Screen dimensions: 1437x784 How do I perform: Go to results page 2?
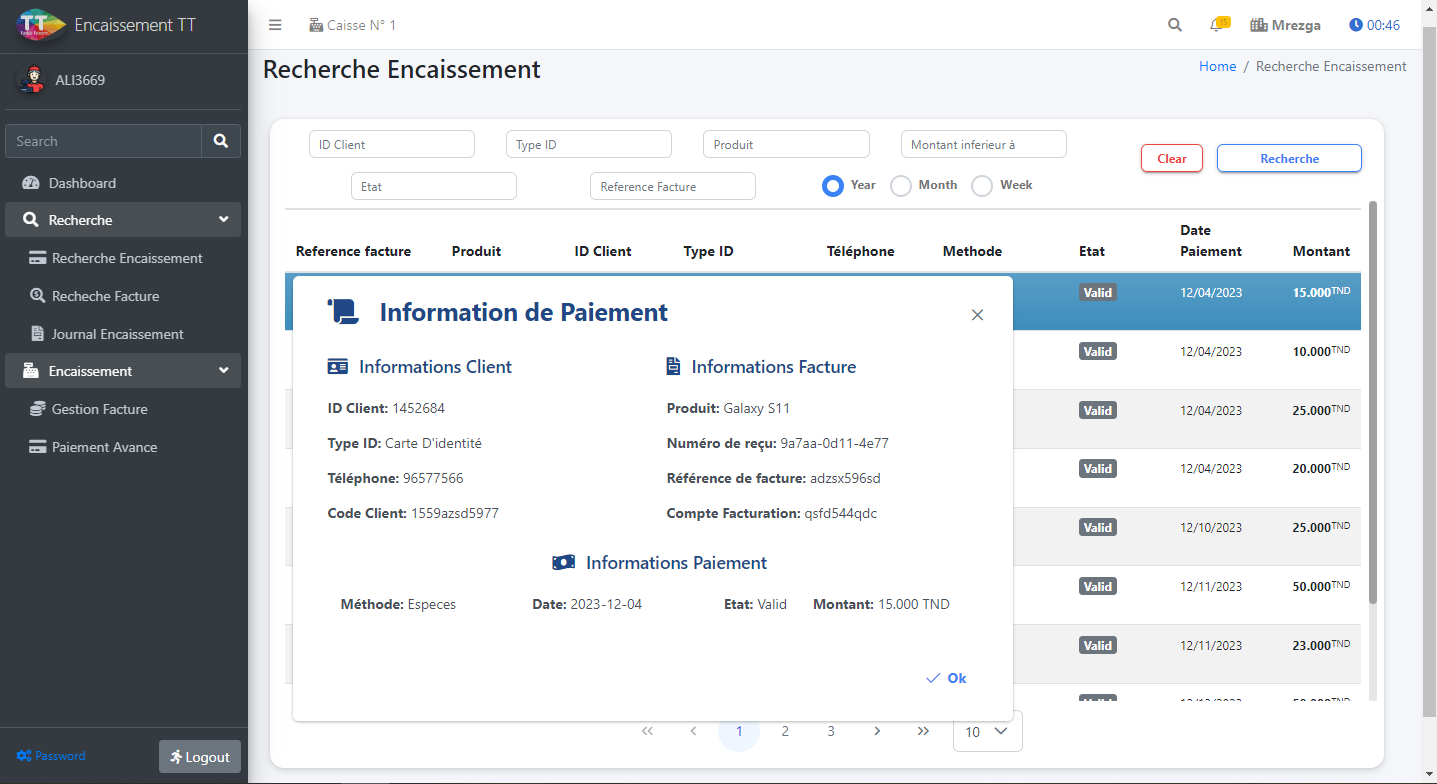click(785, 731)
